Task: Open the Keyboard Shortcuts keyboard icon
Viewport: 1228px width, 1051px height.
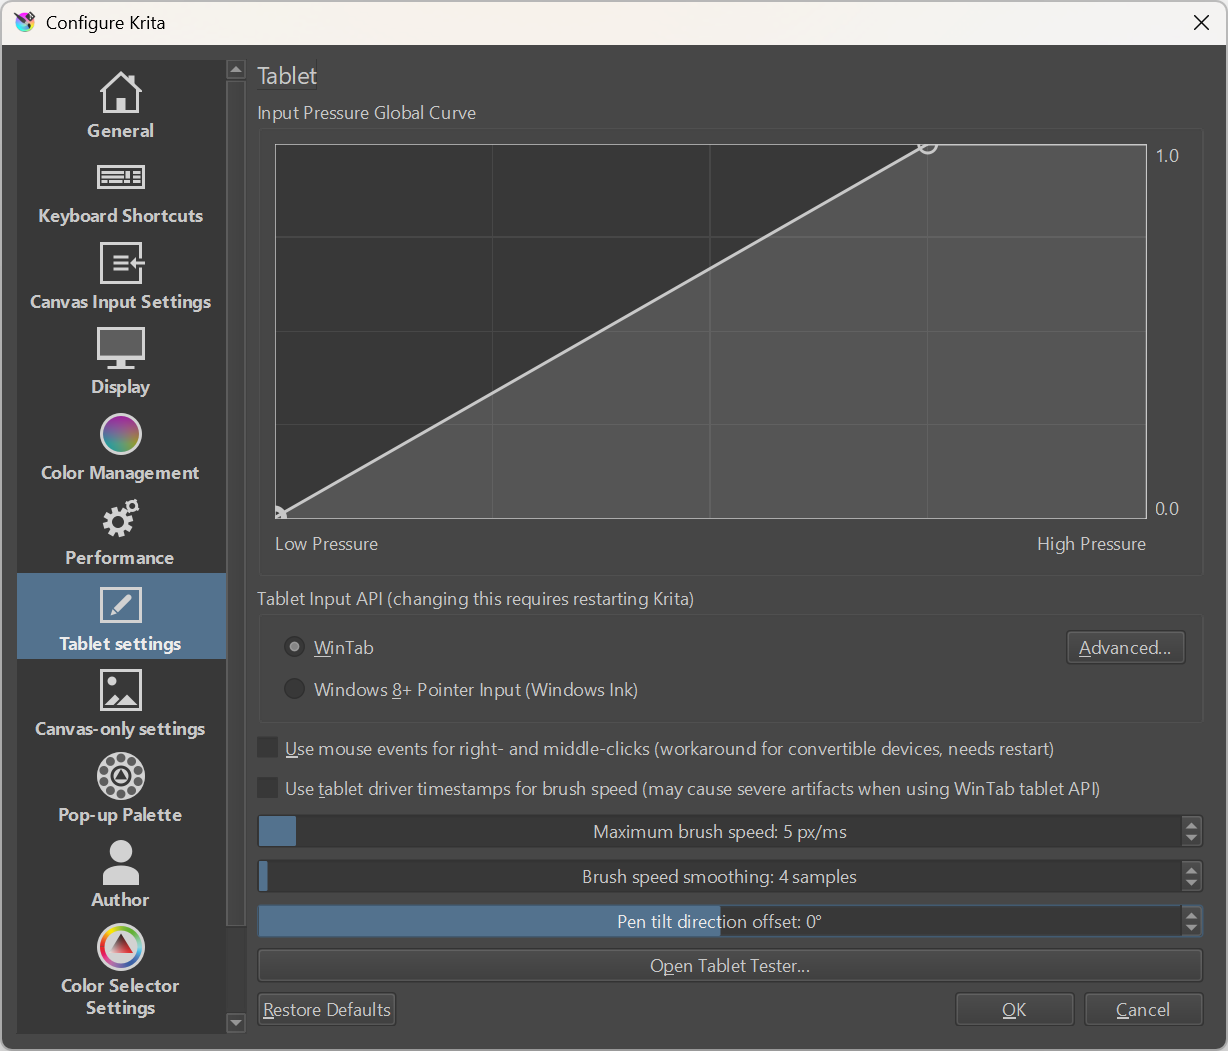Action: point(121,177)
